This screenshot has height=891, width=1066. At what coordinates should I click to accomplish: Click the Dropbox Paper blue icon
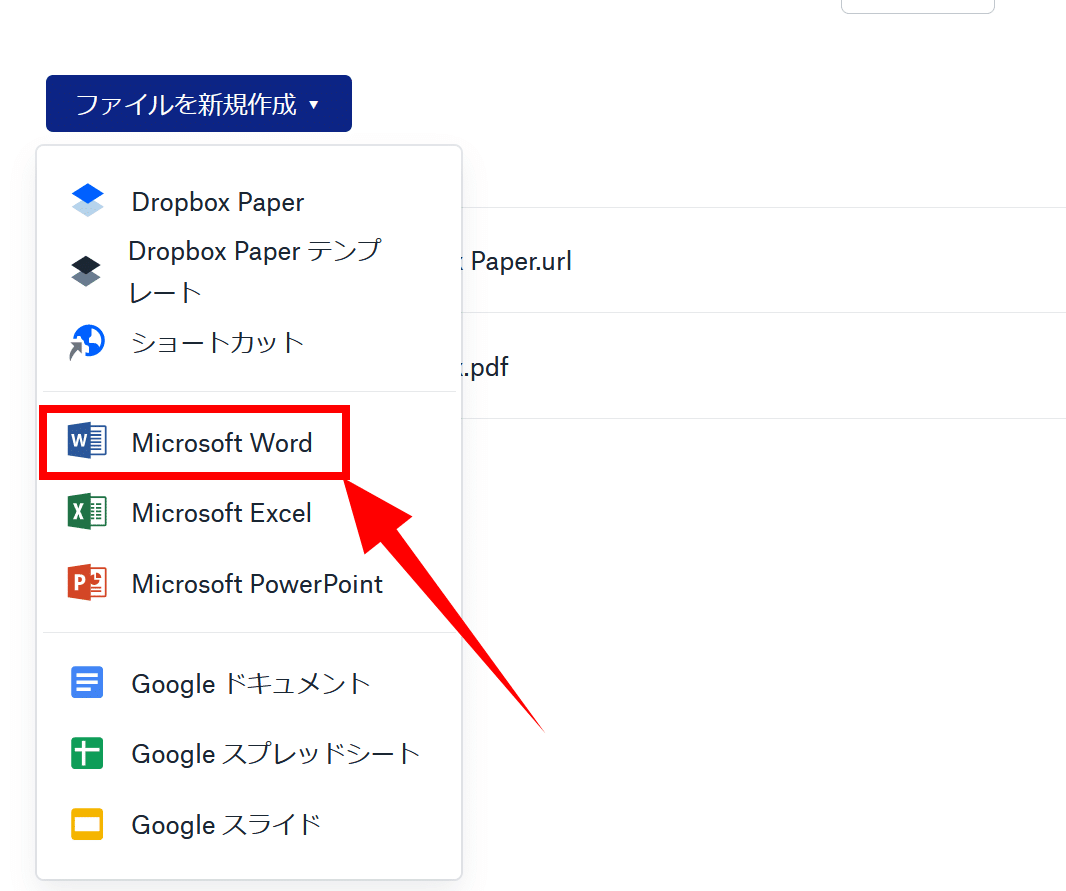[x=88, y=201]
